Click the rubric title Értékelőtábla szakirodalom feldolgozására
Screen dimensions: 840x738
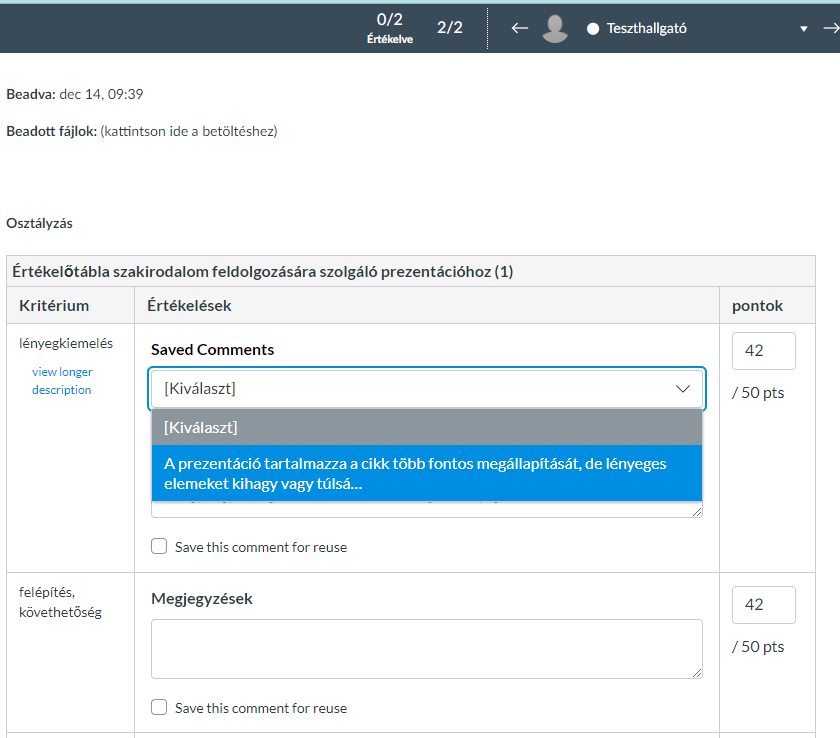(262, 272)
